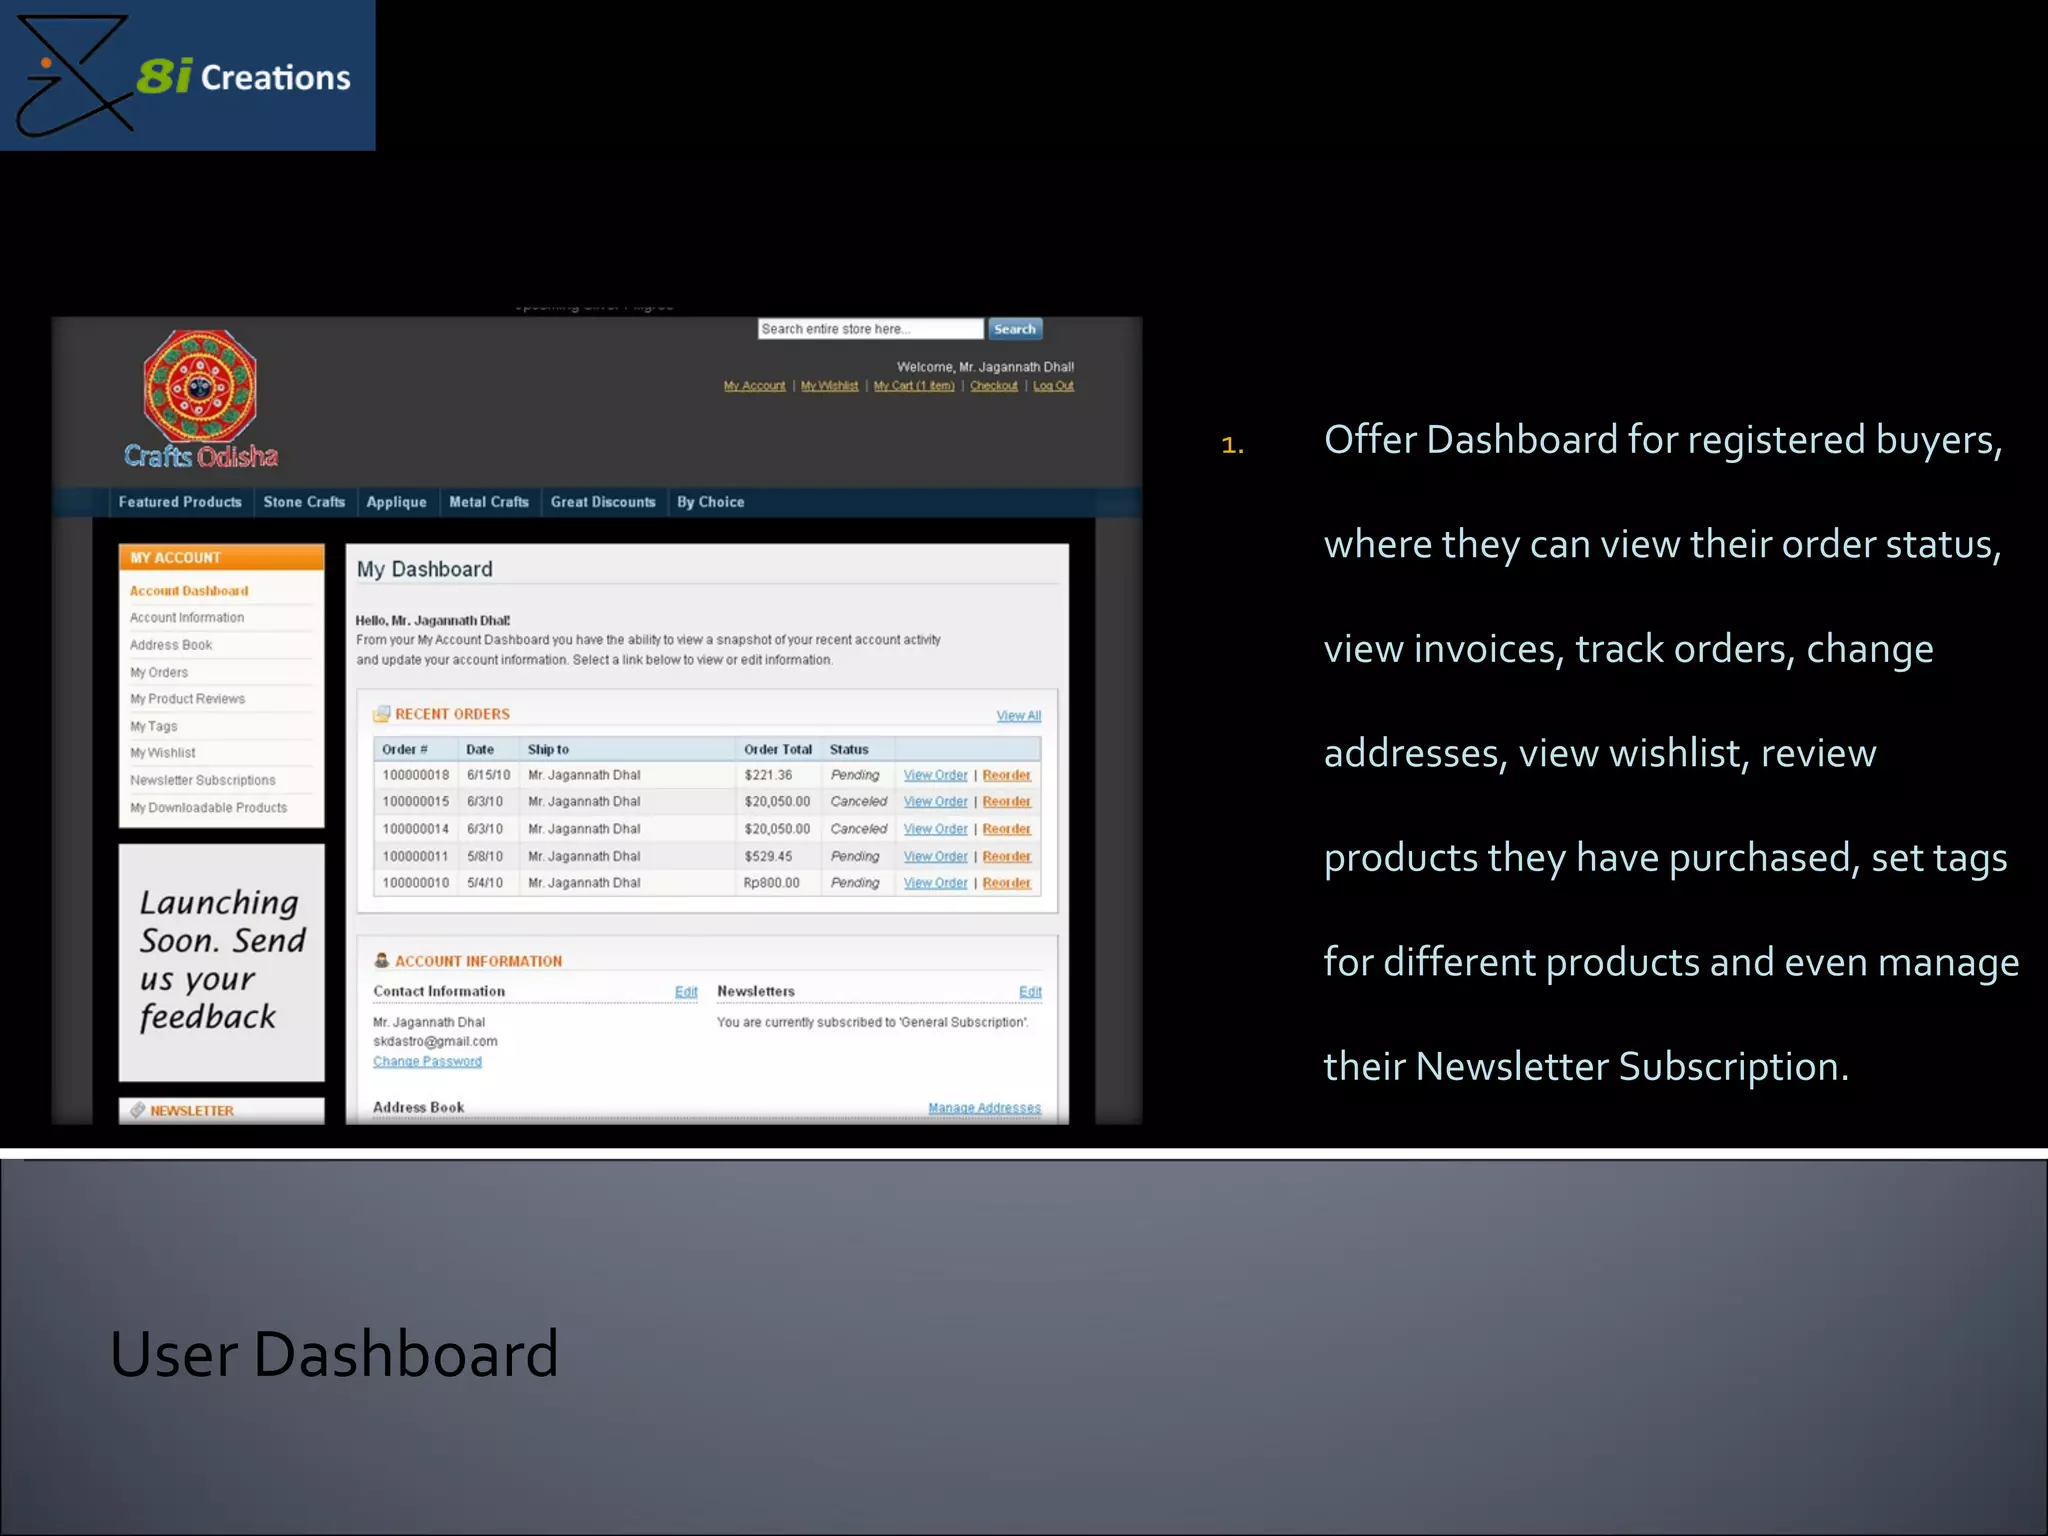Image resolution: width=2048 pixels, height=1536 pixels.
Task: Open Address Book in sidebar
Action: (171, 645)
